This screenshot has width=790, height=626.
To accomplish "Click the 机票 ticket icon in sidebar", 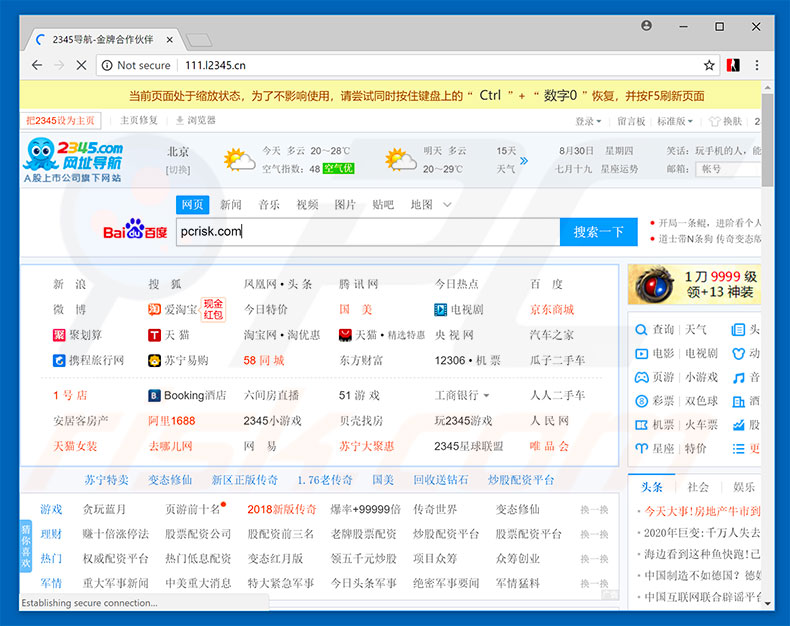I will pos(641,425).
